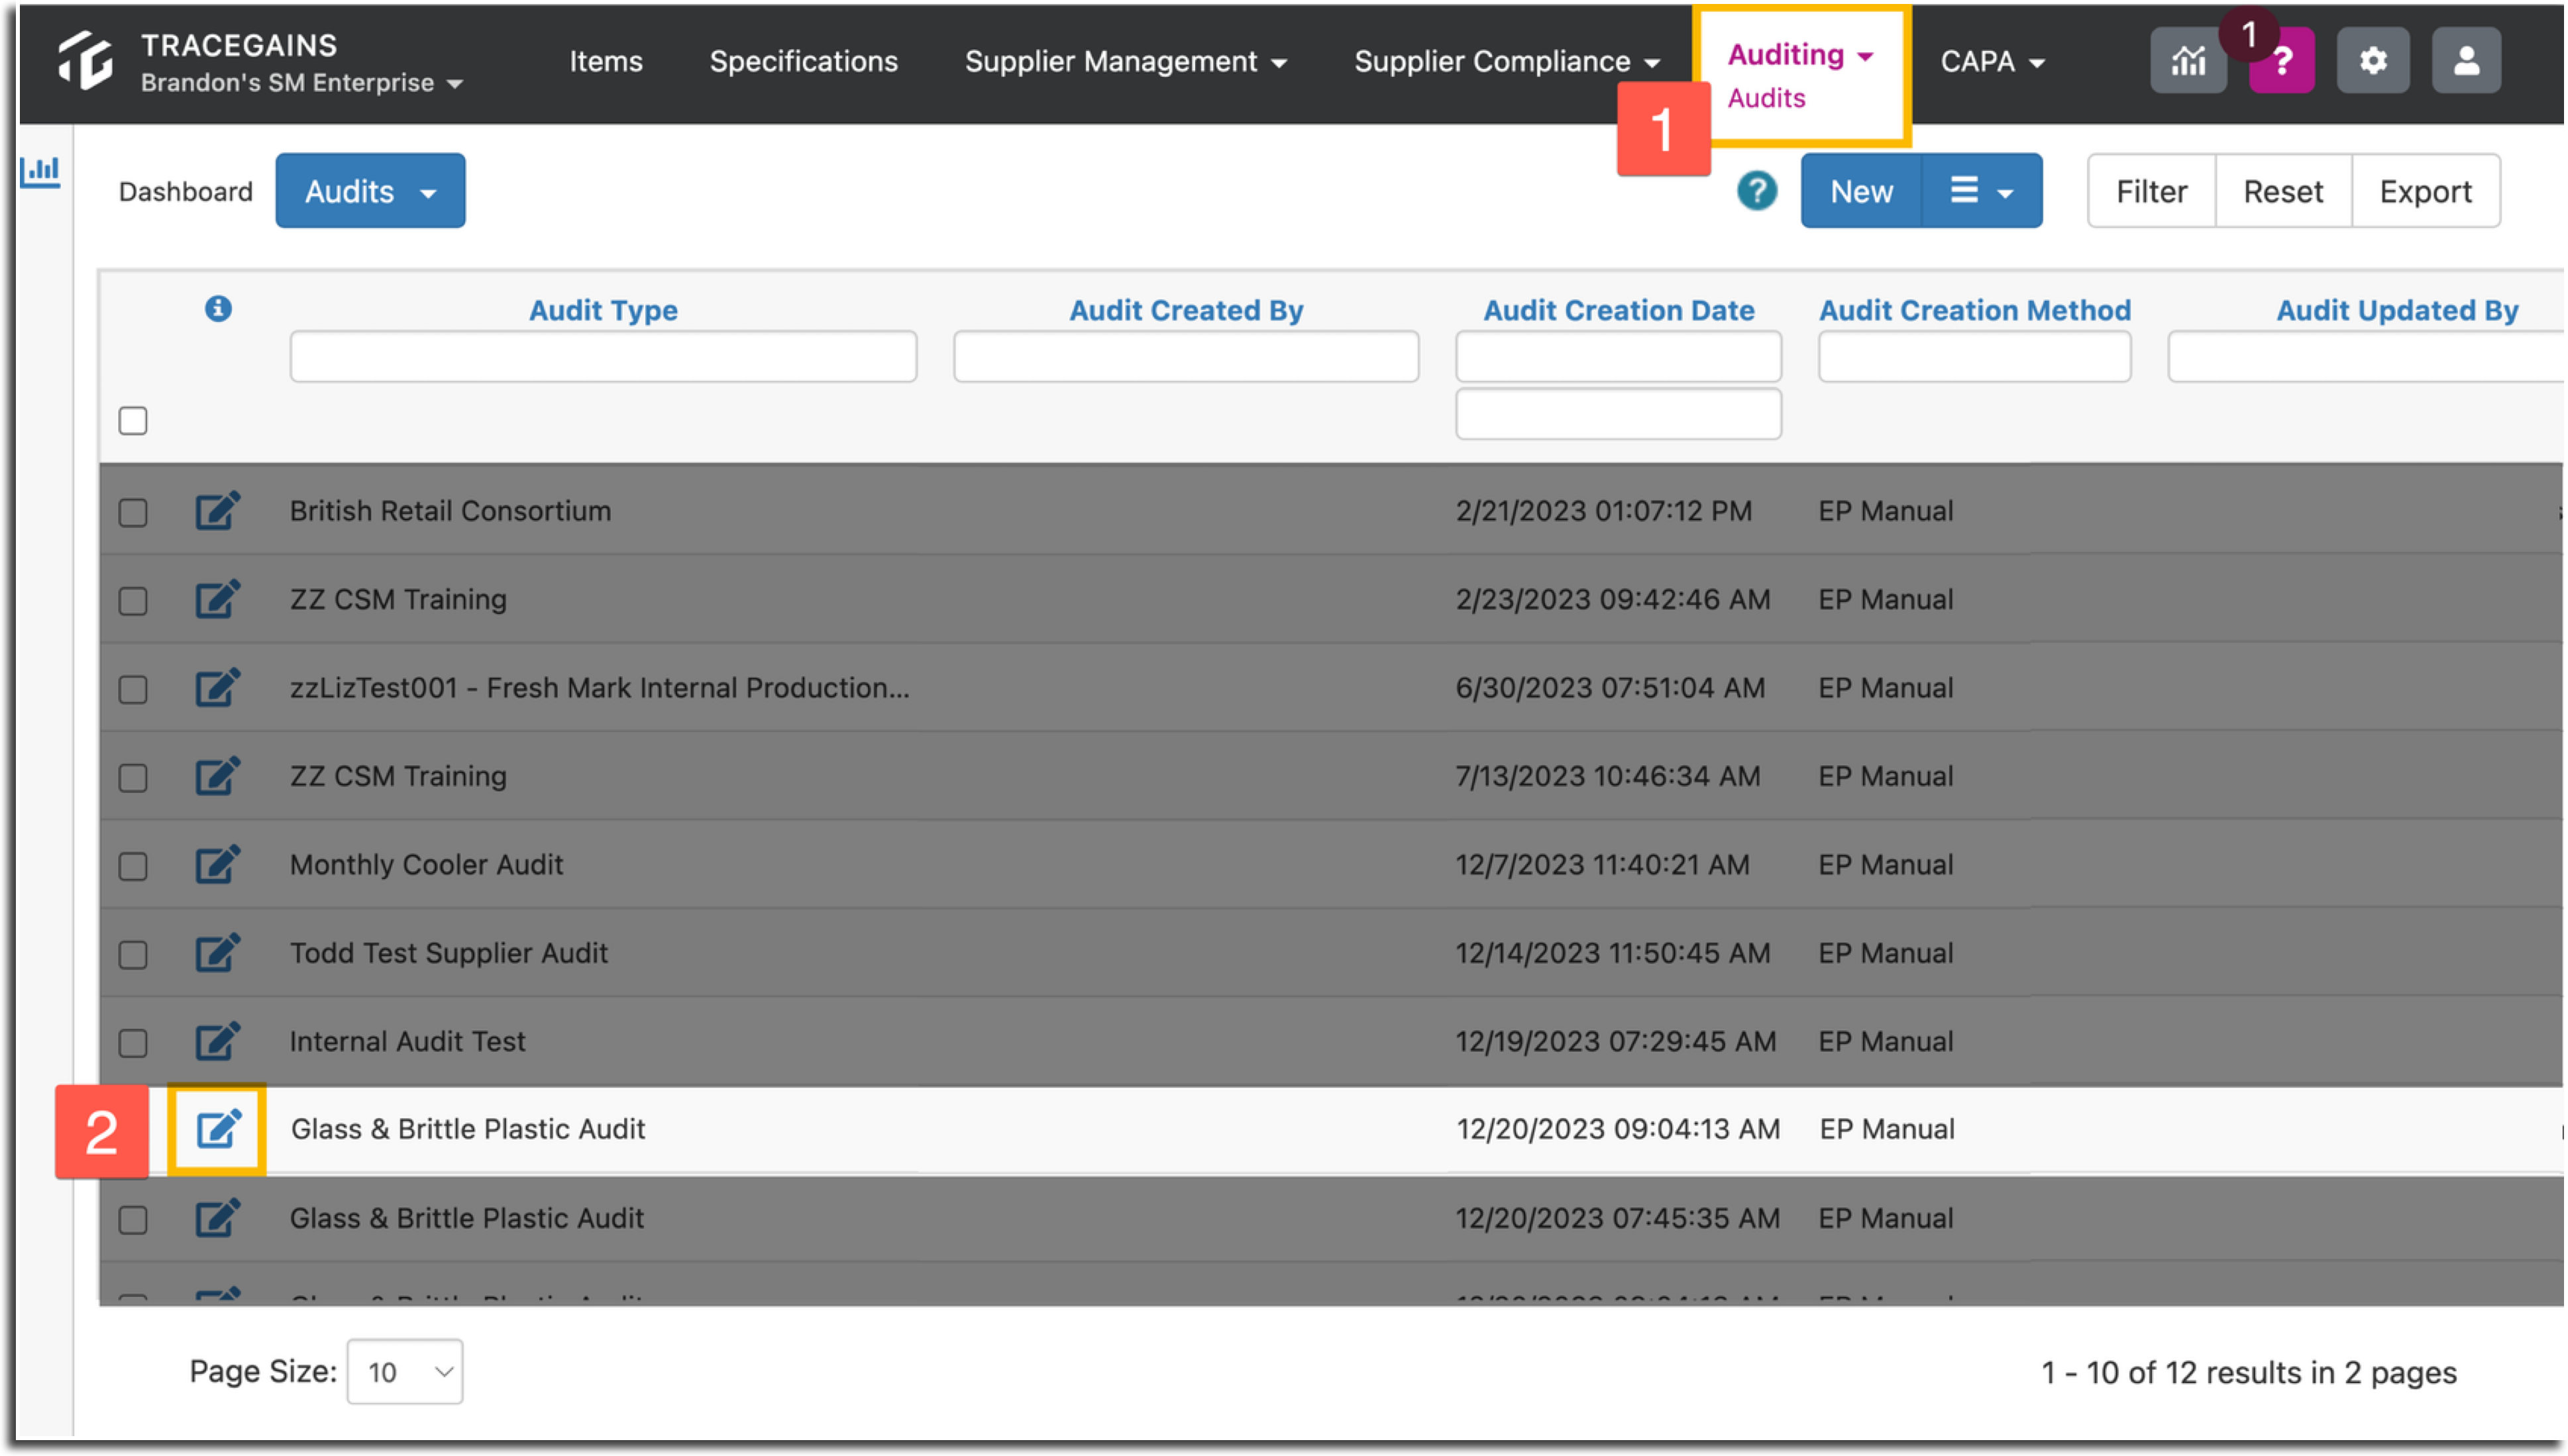The width and height of the screenshot is (2568, 1456).
Task: Expand the Supplier Management menu
Action: tap(1125, 61)
